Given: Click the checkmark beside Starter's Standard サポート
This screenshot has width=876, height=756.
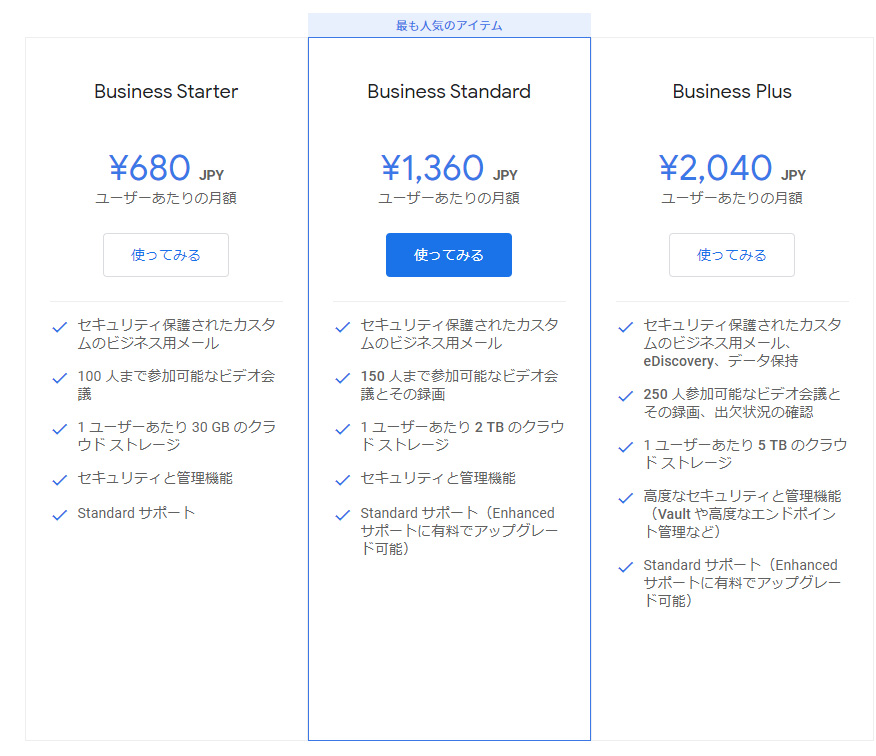Looking at the screenshot, I should (x=60, y=515).
